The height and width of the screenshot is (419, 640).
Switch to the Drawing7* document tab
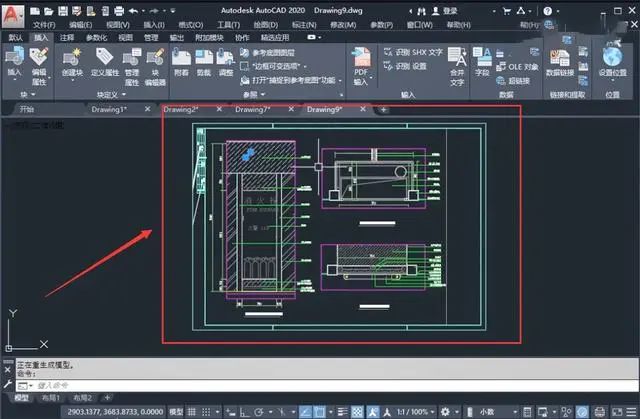click(253, 109)
